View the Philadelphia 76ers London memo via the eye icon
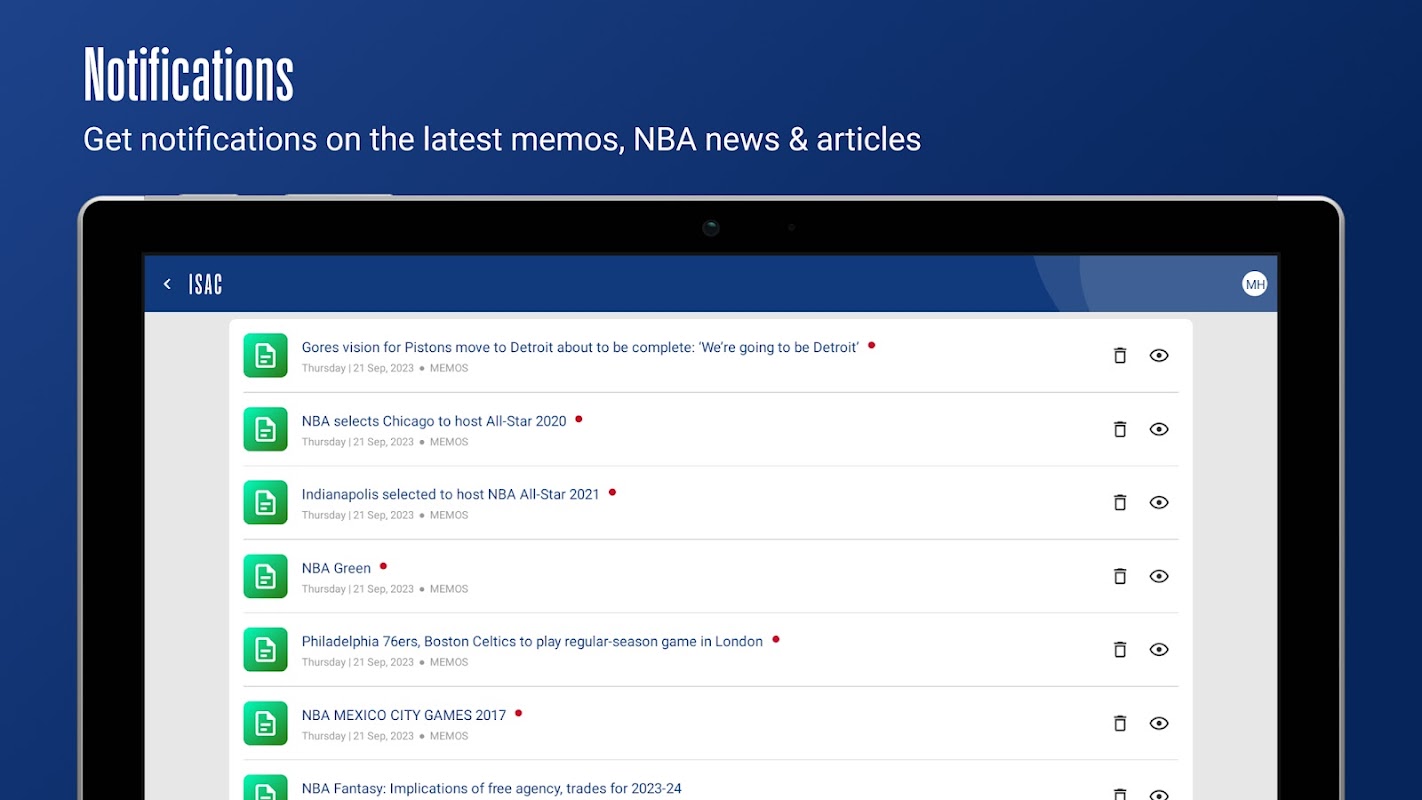The height and width of the screenshot is (800, 1422). pos(1159,649)
